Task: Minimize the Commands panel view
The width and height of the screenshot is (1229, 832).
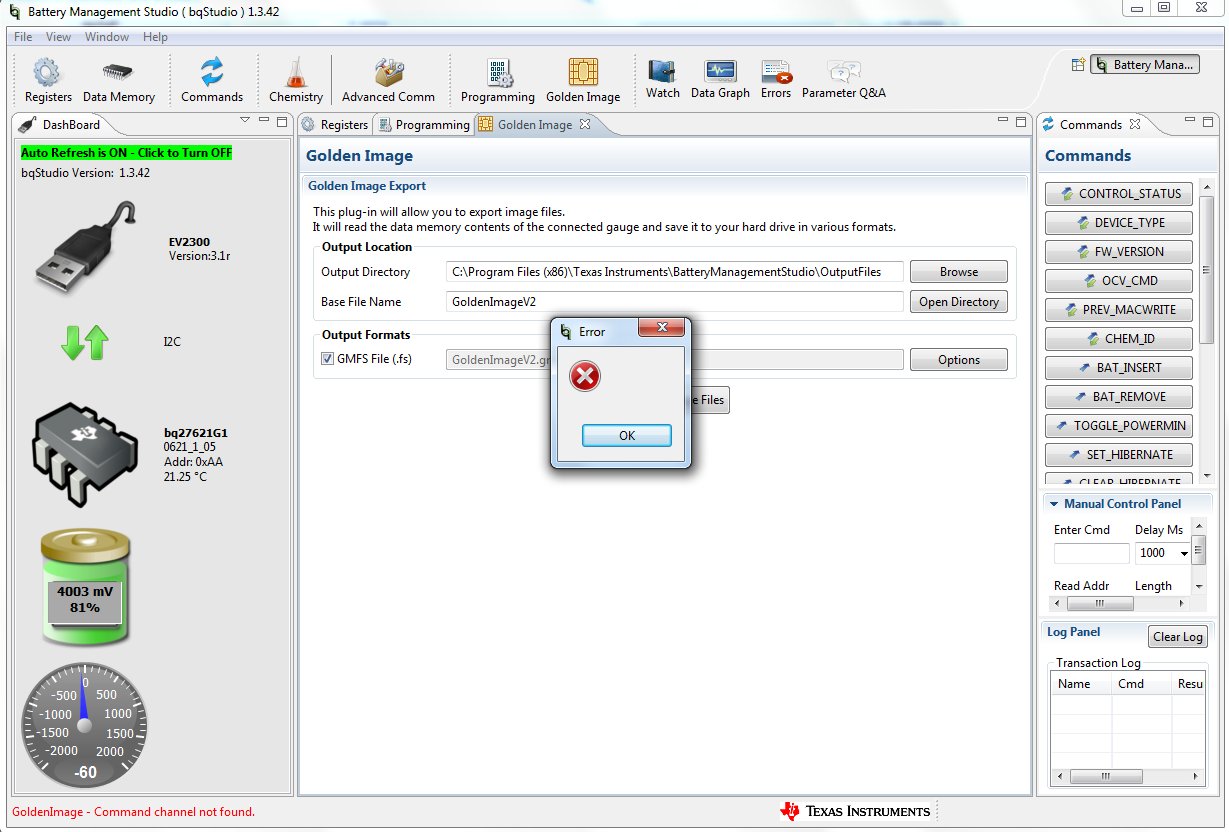Action: pyautogui.click(x=1189, y=121)
